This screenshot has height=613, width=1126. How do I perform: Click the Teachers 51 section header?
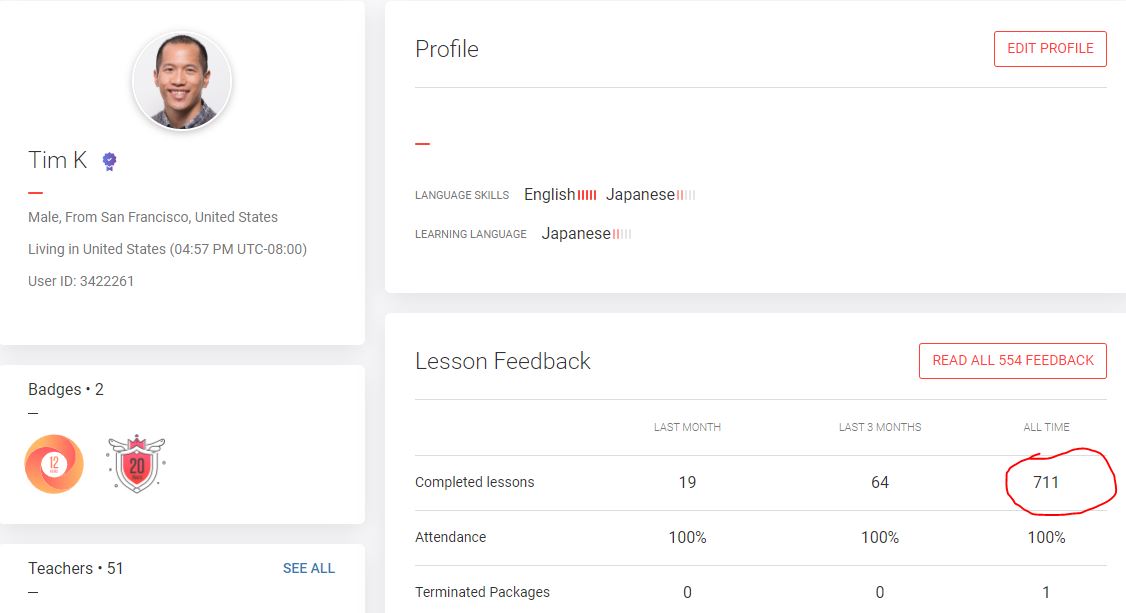tap(75, 568)
